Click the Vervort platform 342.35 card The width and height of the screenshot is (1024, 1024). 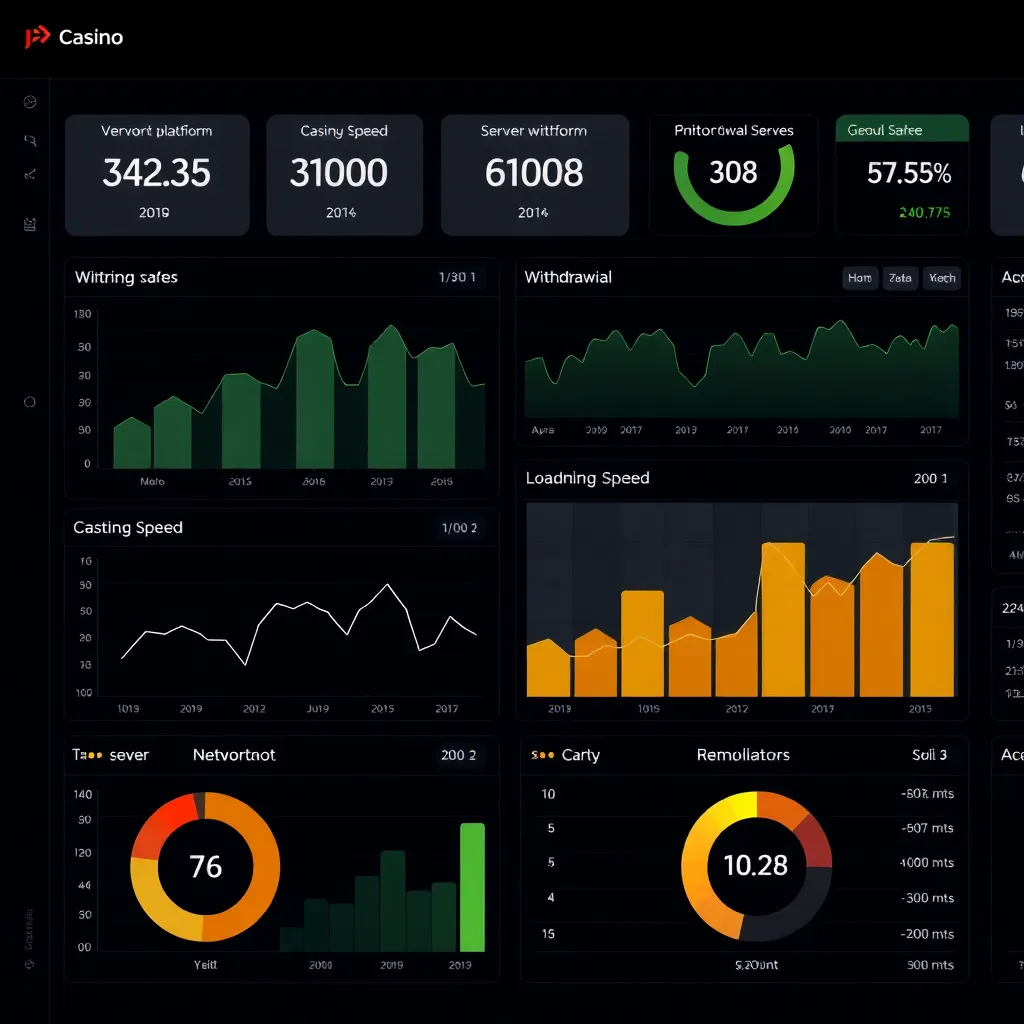[157, 174]
